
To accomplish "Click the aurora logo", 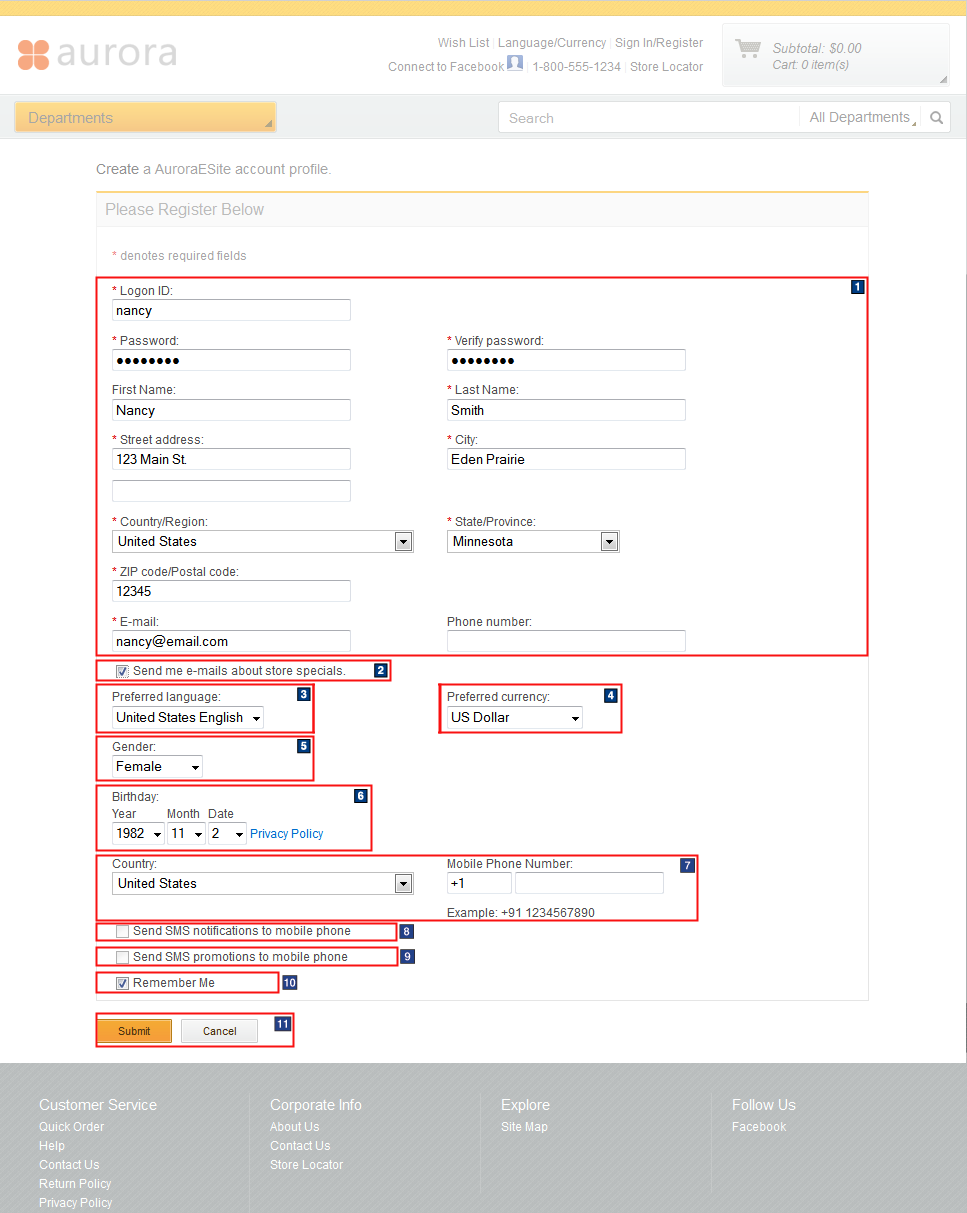I will pos(97,56).
